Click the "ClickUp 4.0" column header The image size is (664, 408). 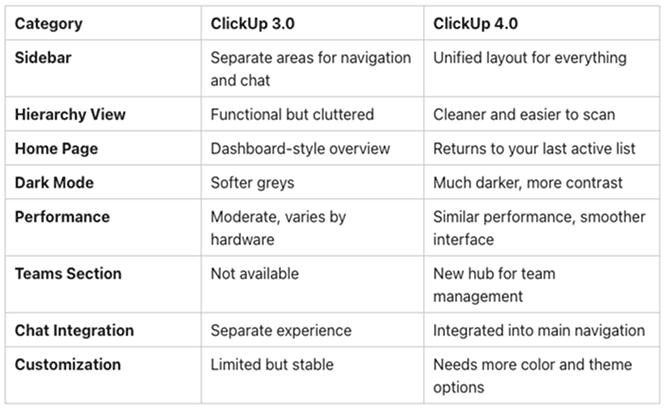[x=476, y=23]
